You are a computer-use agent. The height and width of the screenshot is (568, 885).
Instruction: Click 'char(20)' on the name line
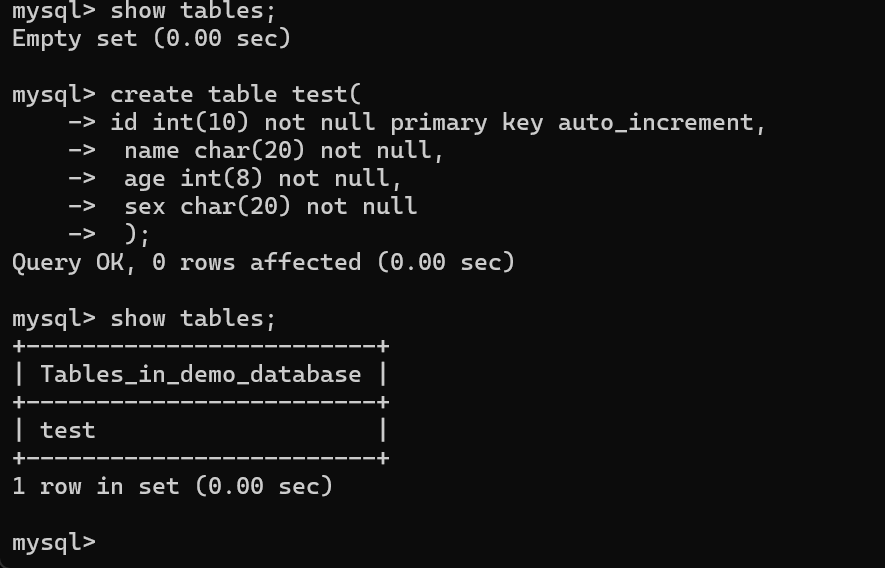(x=249, y=151)
